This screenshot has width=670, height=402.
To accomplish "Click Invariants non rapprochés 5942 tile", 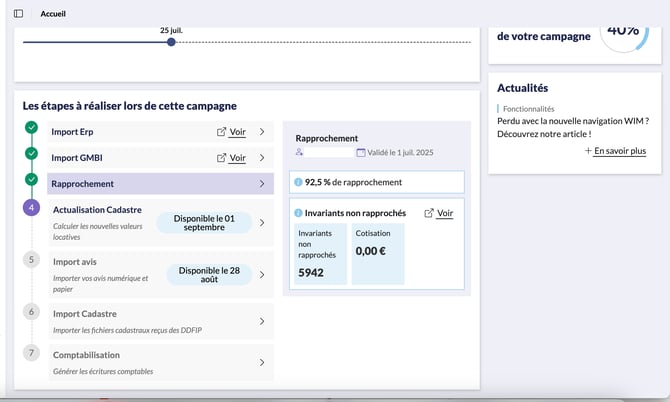I will [320, 254].
